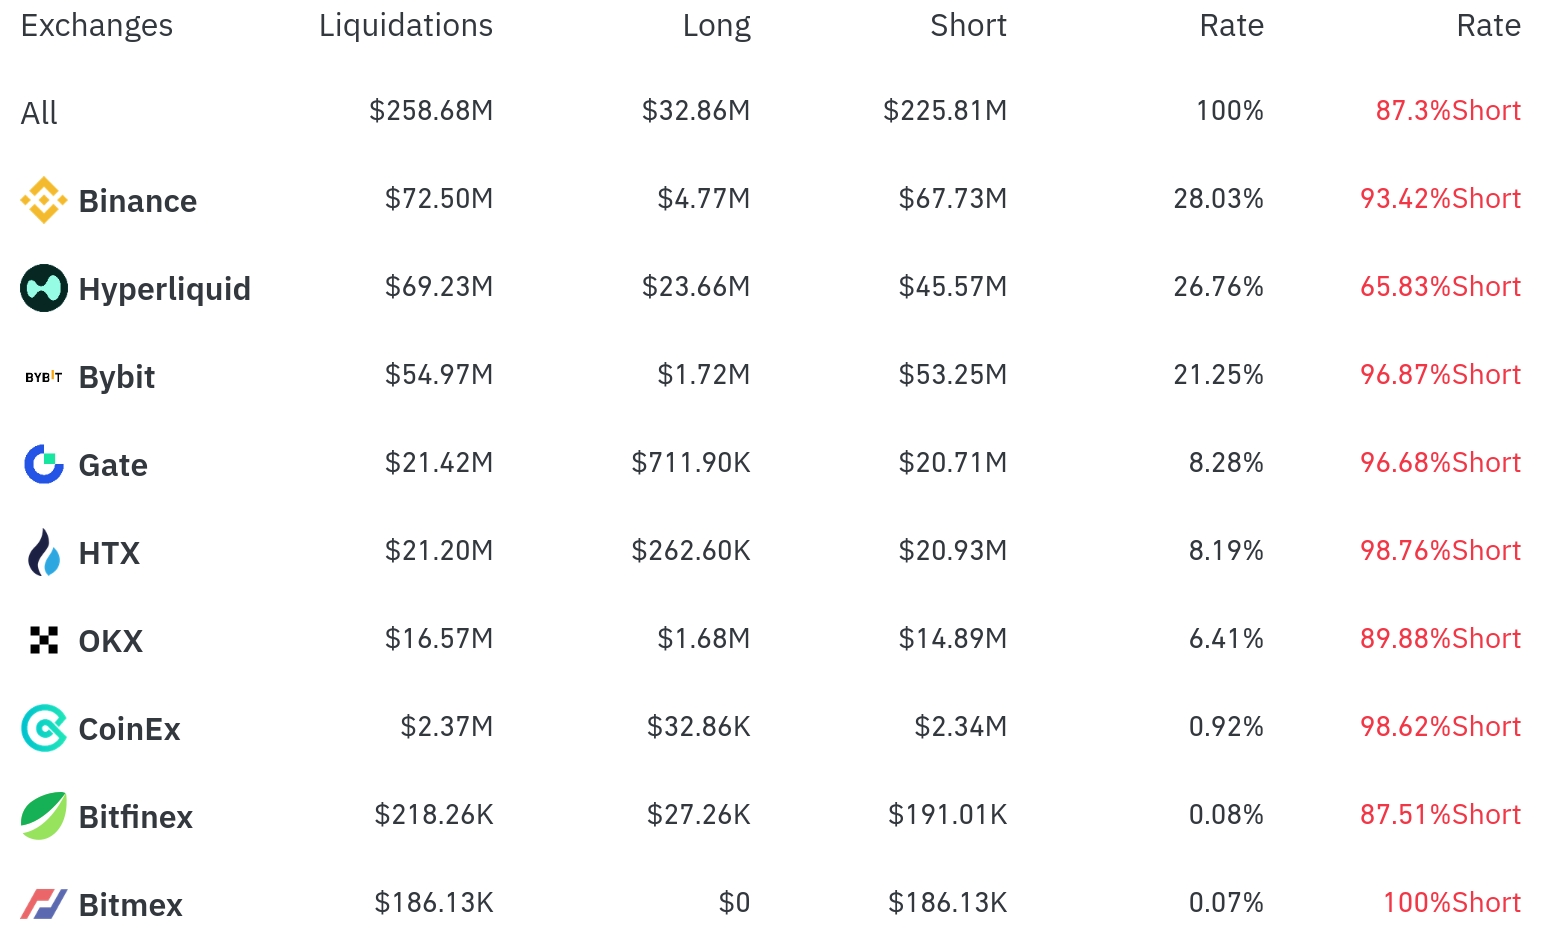
Task: Click the HTX flame logo icon
Action: [x=44, y=552]
